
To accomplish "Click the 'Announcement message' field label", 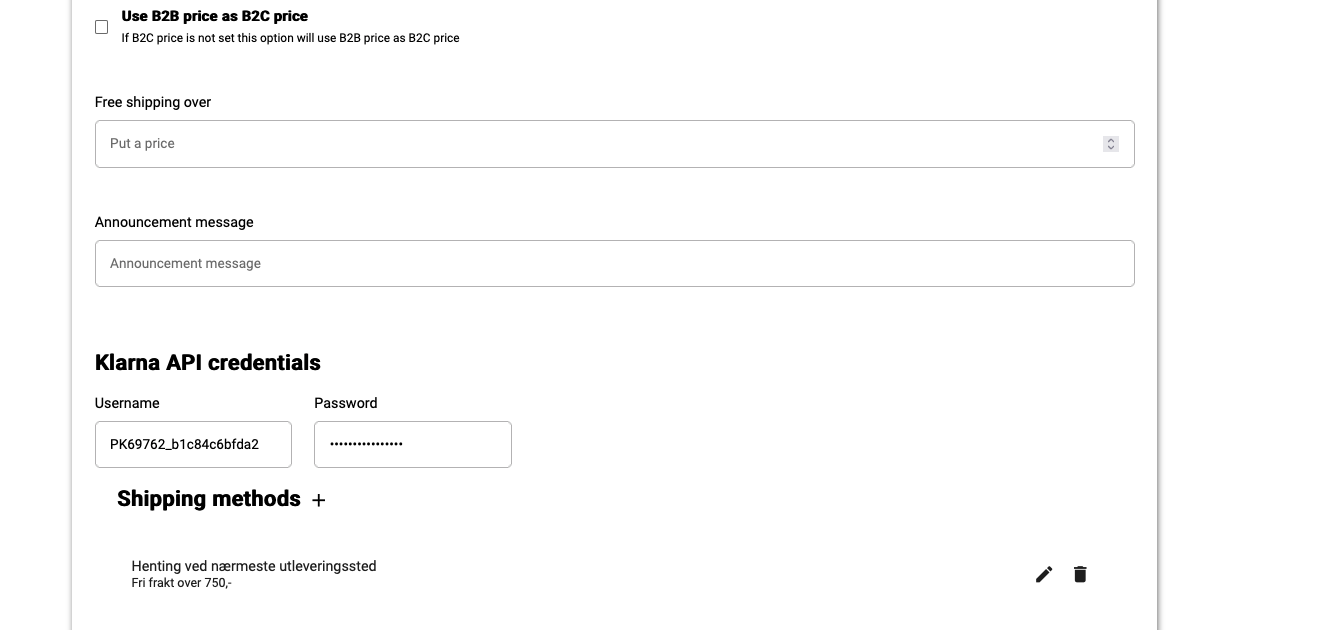I will (174, 222).
